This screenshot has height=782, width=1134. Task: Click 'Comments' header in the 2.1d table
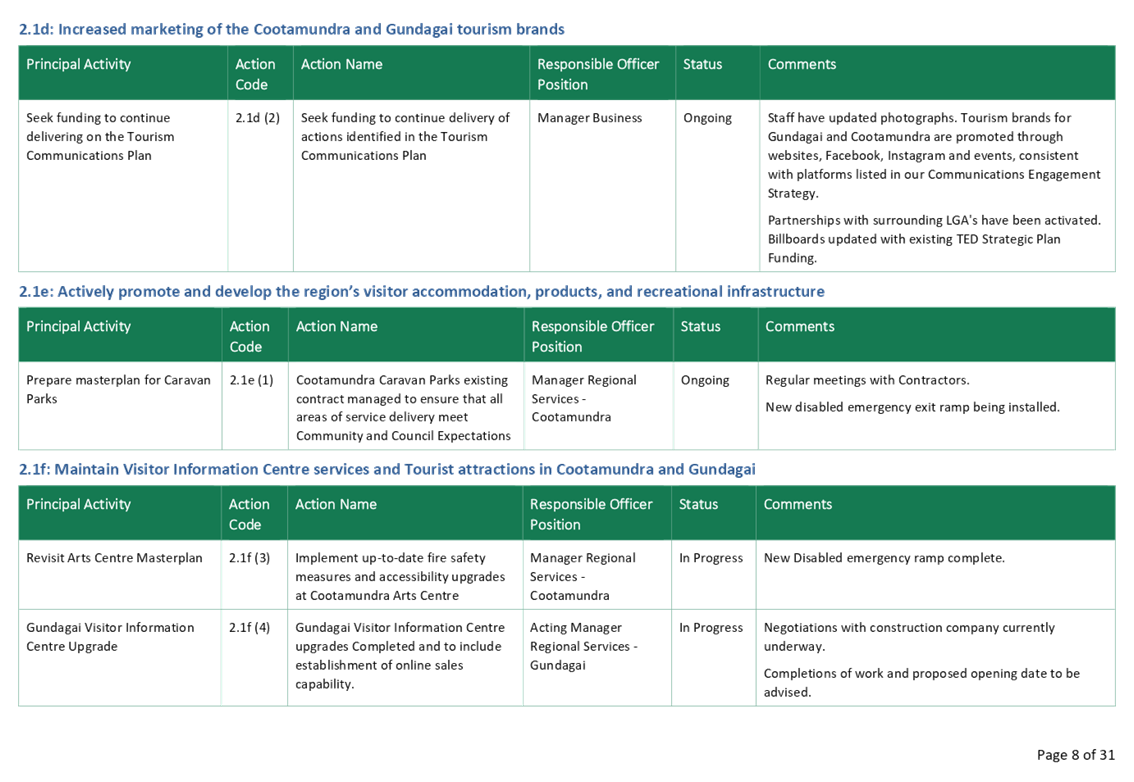[801, 64]
